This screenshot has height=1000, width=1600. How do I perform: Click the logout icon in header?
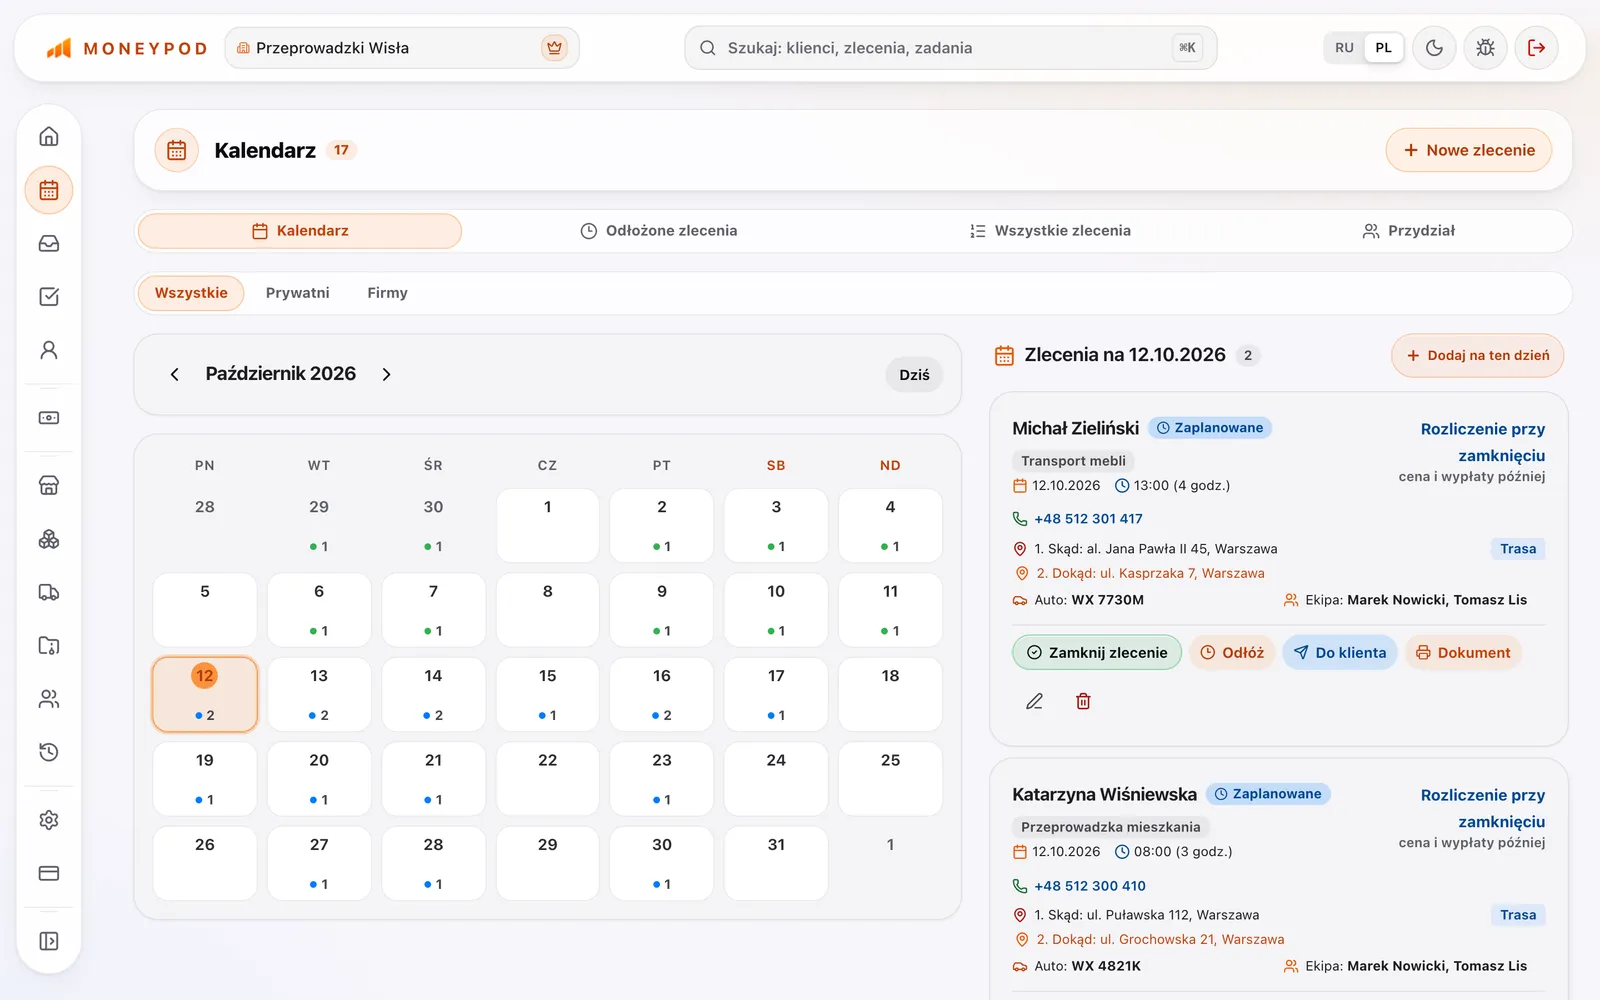(1537, 48)
